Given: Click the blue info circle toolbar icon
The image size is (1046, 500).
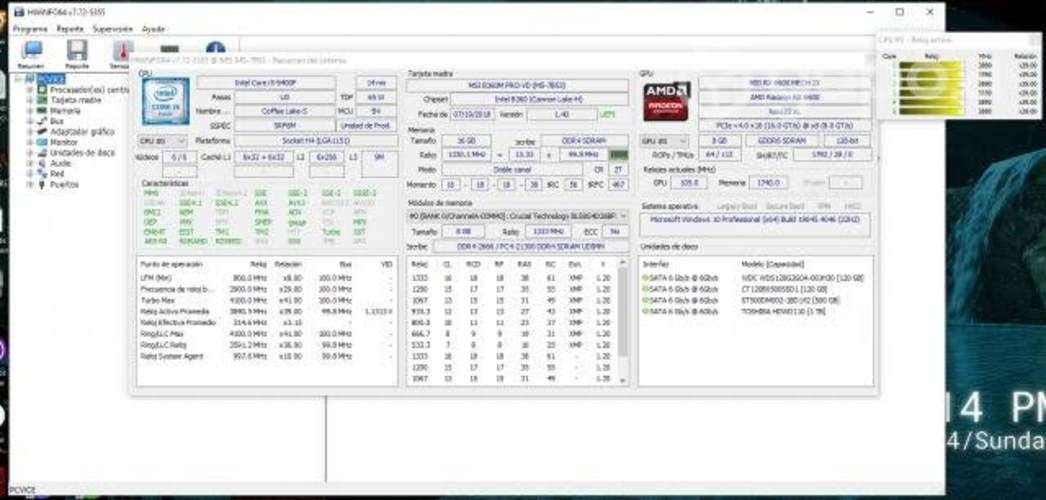Looking at the screenshot, I should [215, 47].
